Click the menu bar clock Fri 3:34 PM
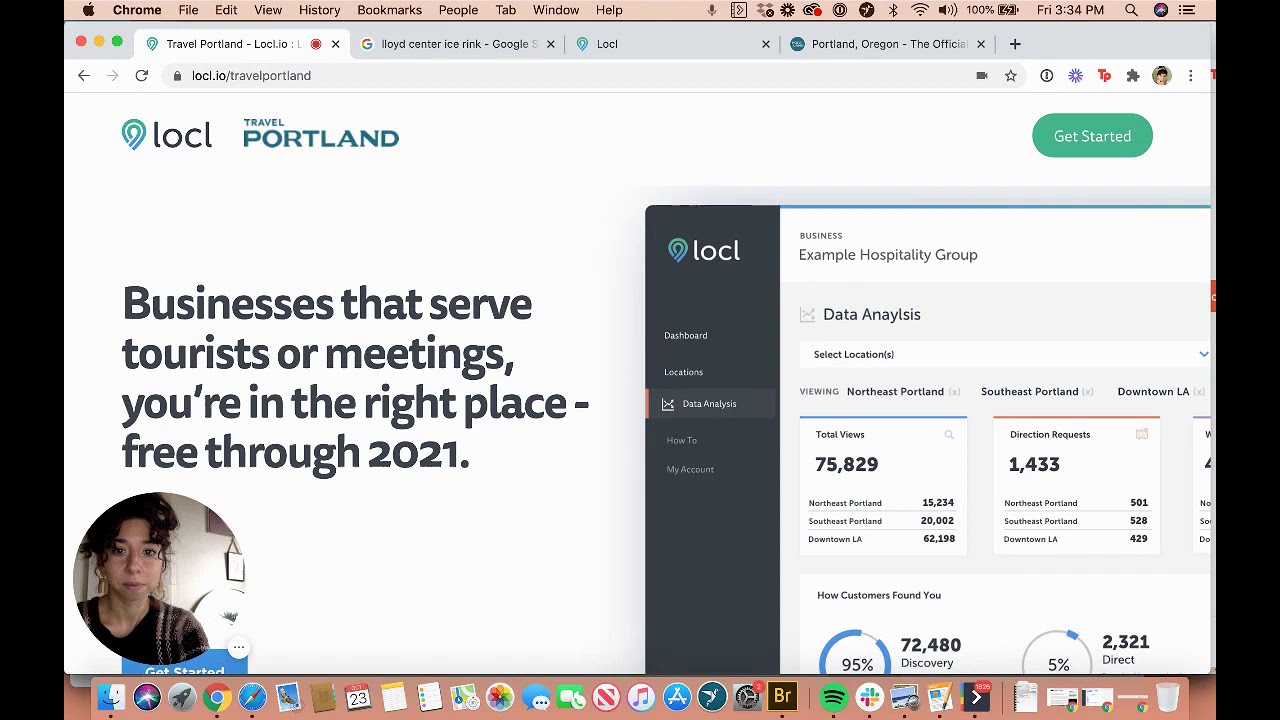The width and height of the screenshot is (1280, 720). click(x=1071, y=10)
